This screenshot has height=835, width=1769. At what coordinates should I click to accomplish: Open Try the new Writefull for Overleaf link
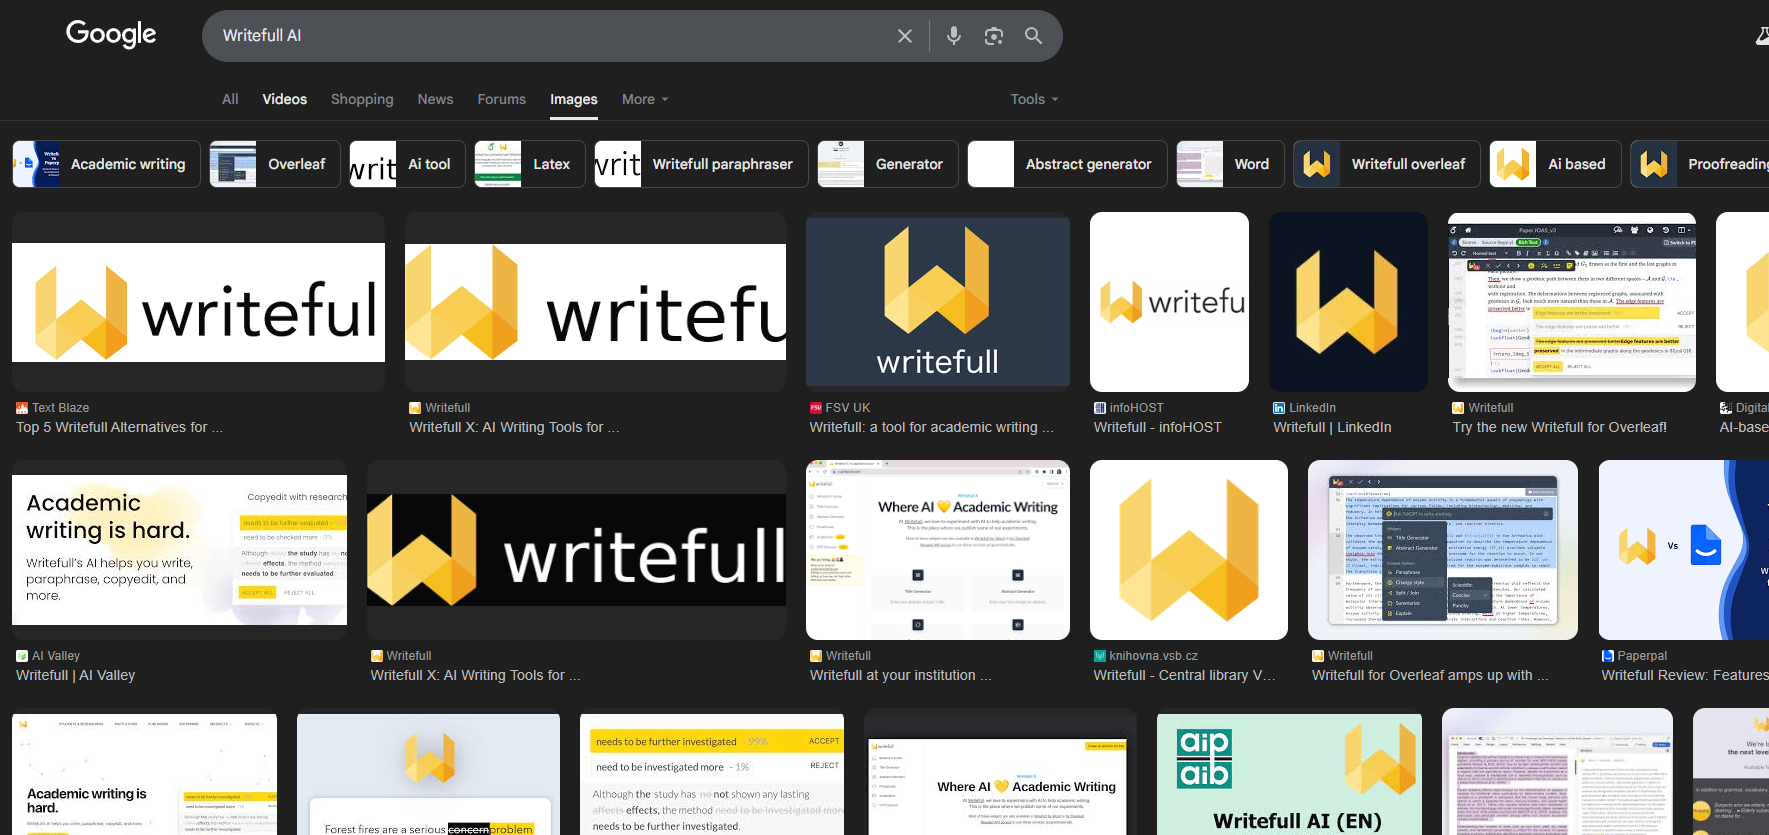(x=1559, y=427)
